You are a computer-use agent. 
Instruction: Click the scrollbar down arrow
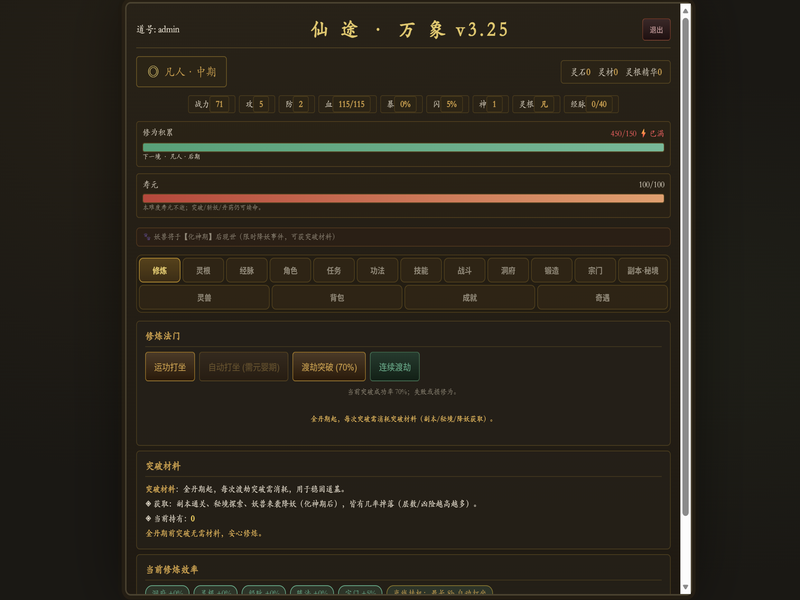pos(686,587)
